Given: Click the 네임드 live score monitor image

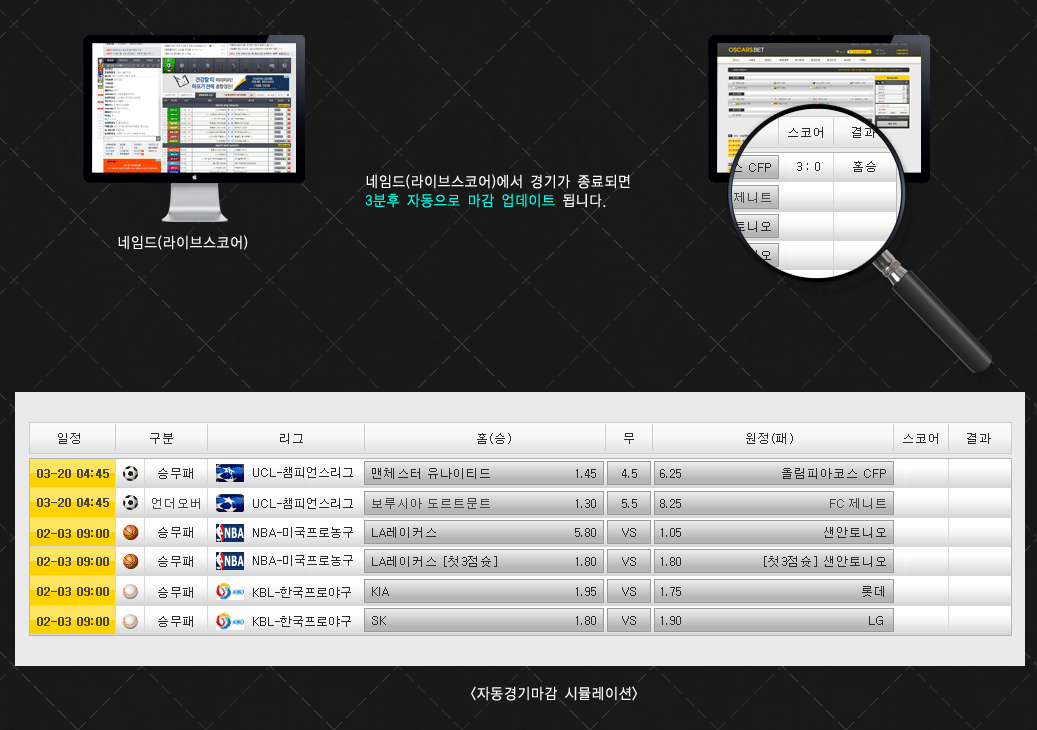Looking at the screenshot, I should (x=194, y=128).
